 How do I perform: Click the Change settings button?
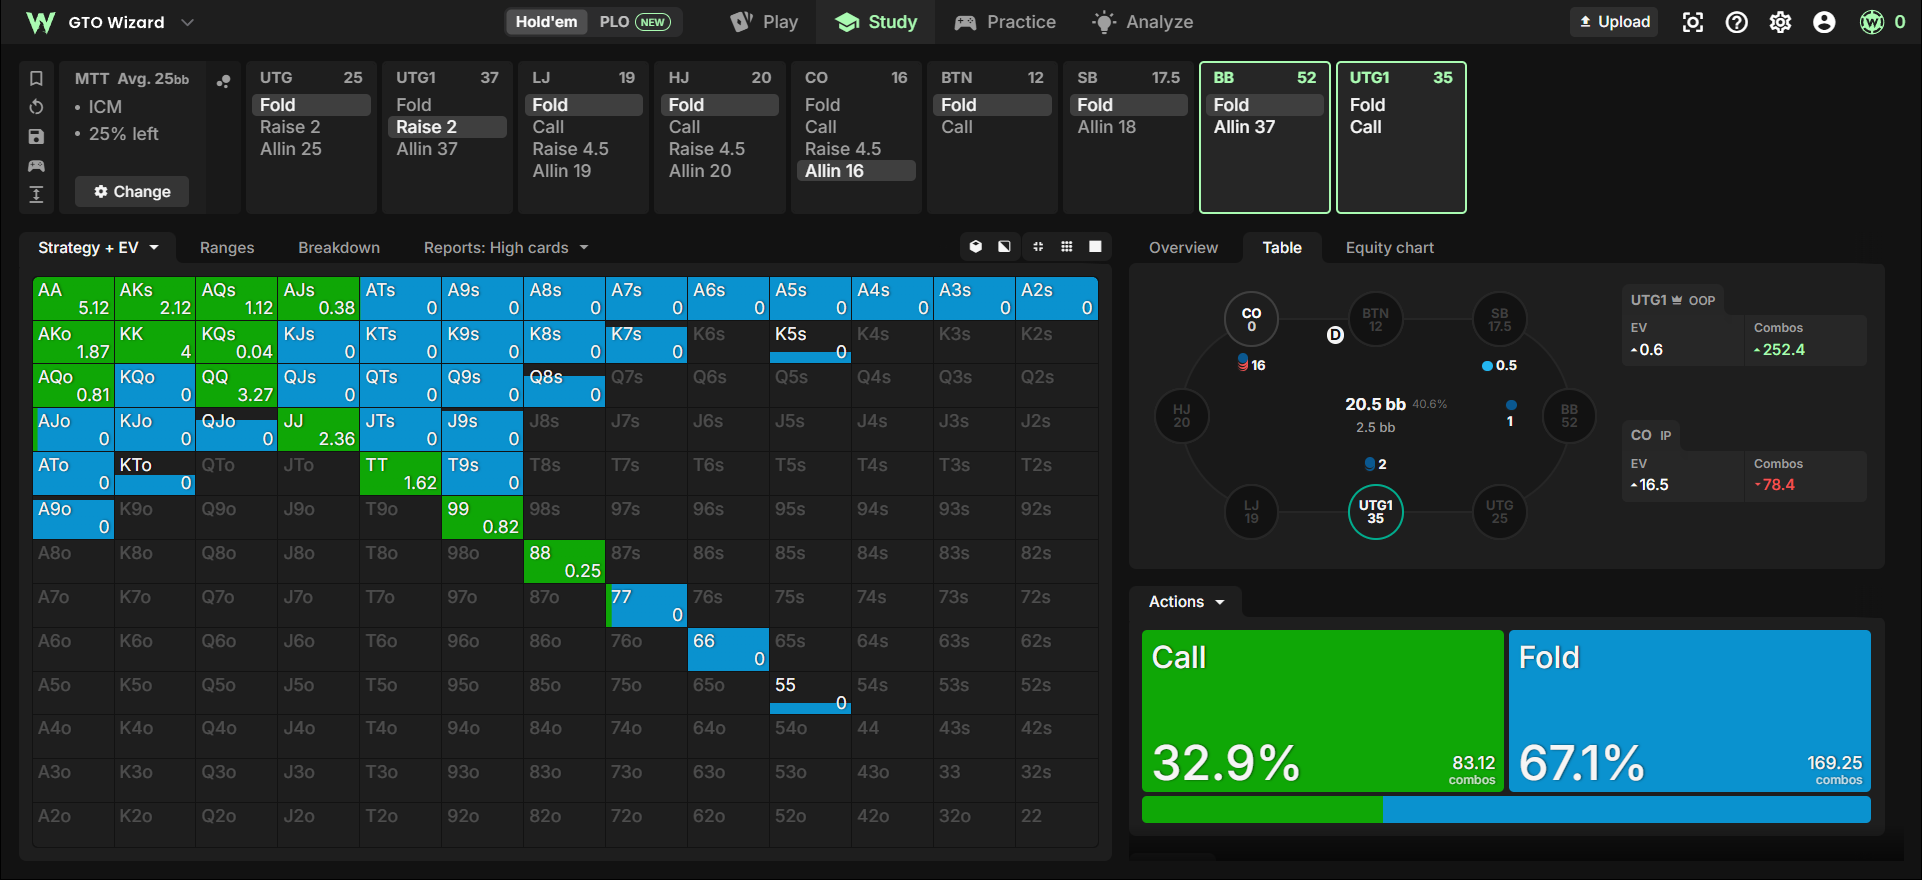click(132, 192)
